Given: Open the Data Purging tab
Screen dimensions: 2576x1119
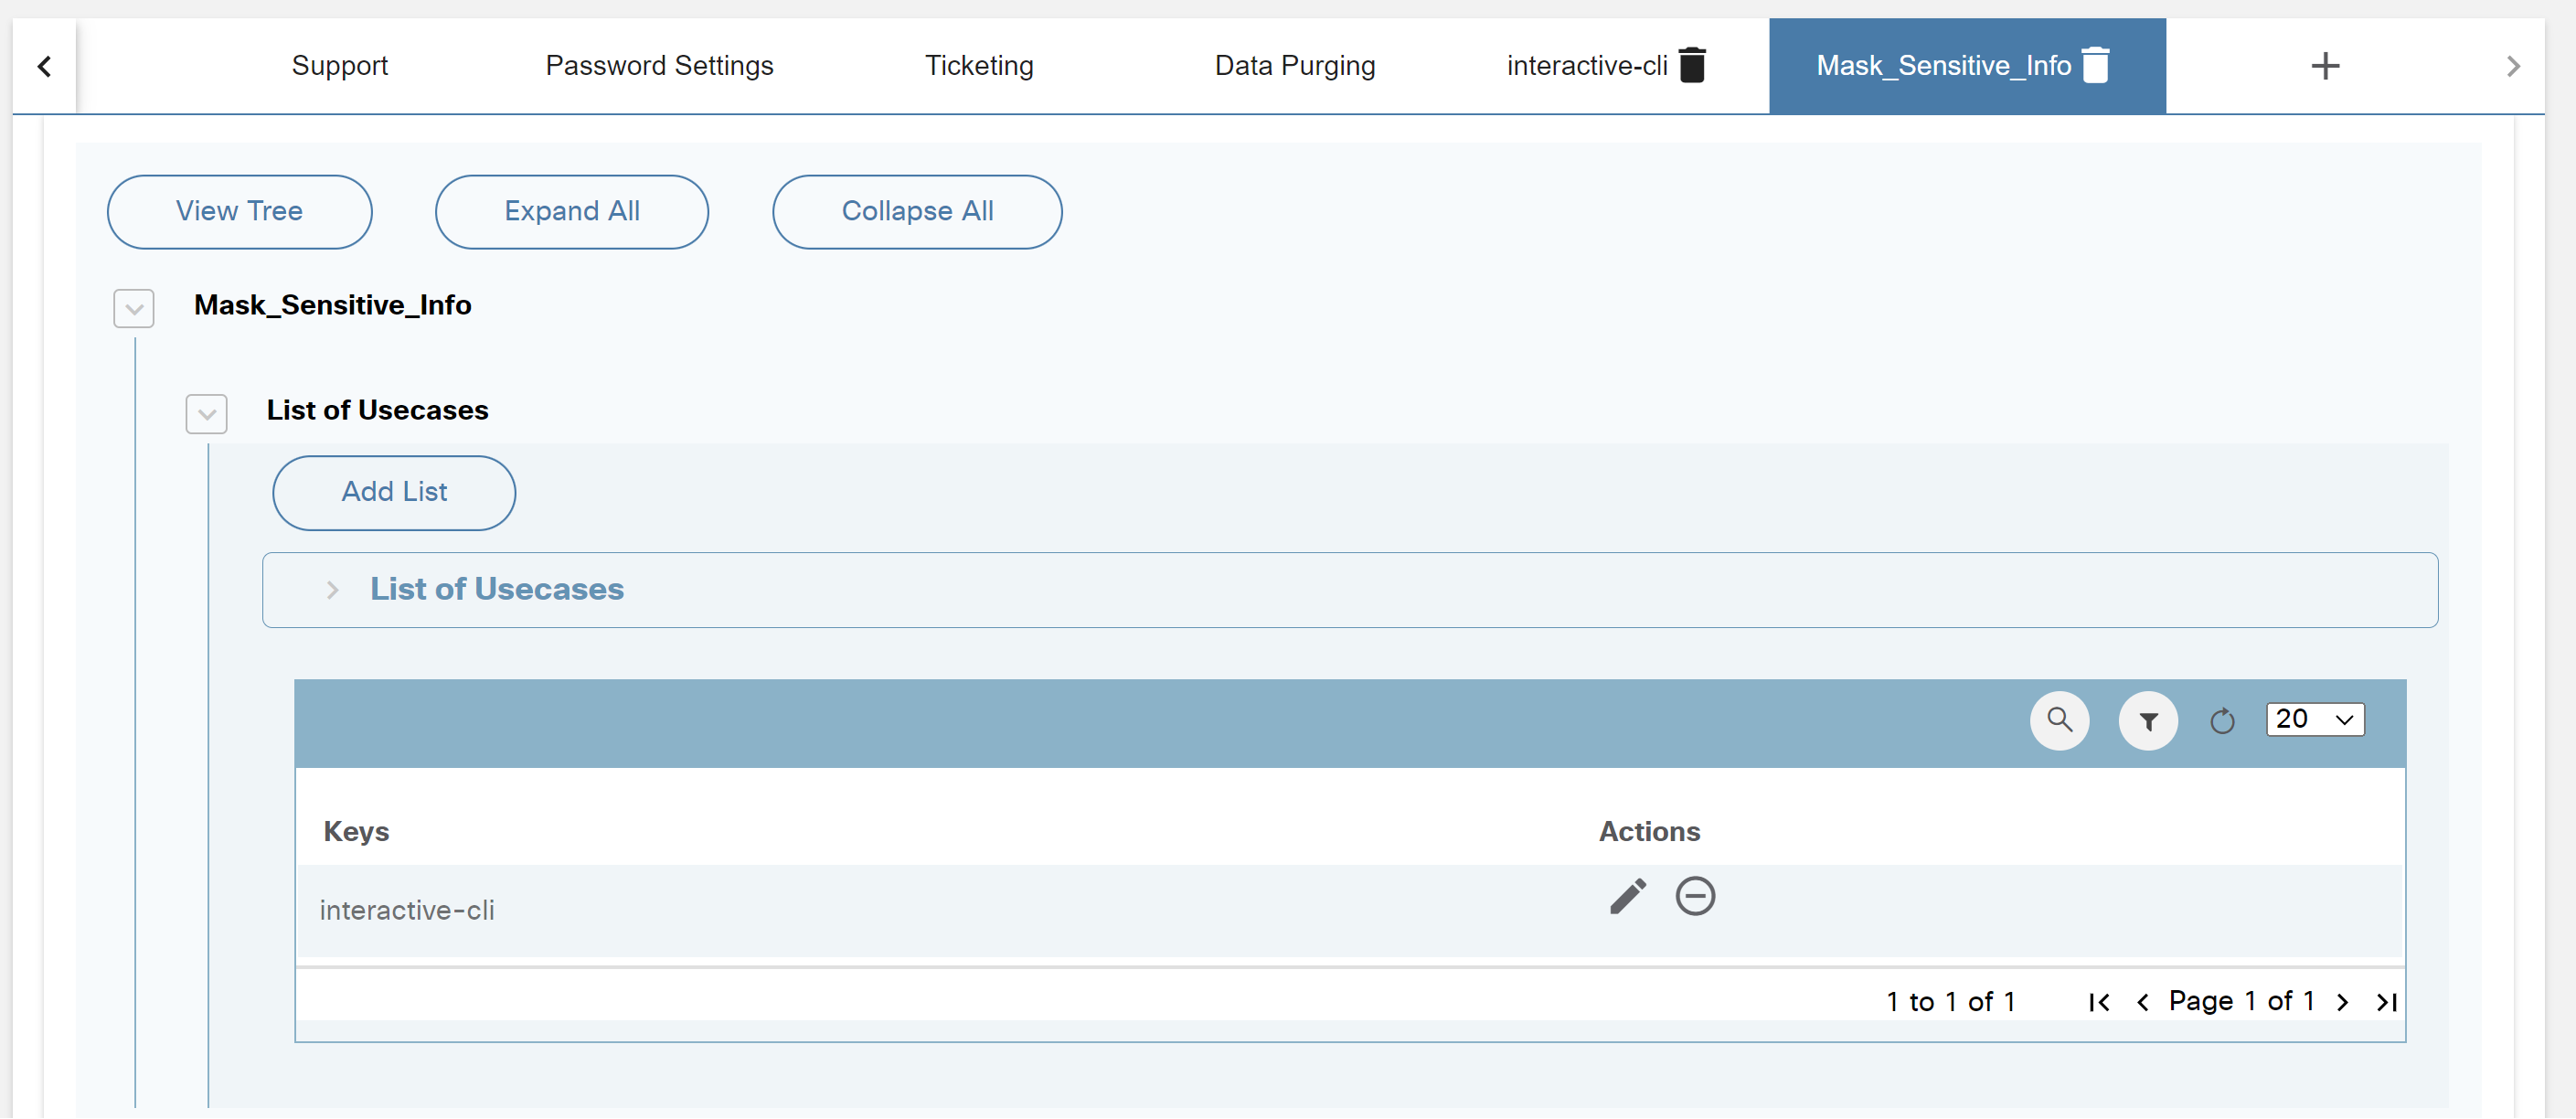Looking at the screenshot, I should (x=1294, y=66).
